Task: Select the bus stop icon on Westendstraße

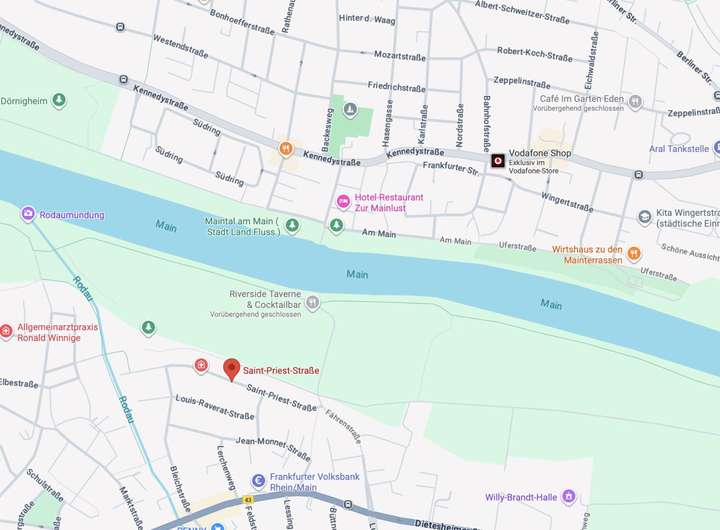Action: coord(120,27)
